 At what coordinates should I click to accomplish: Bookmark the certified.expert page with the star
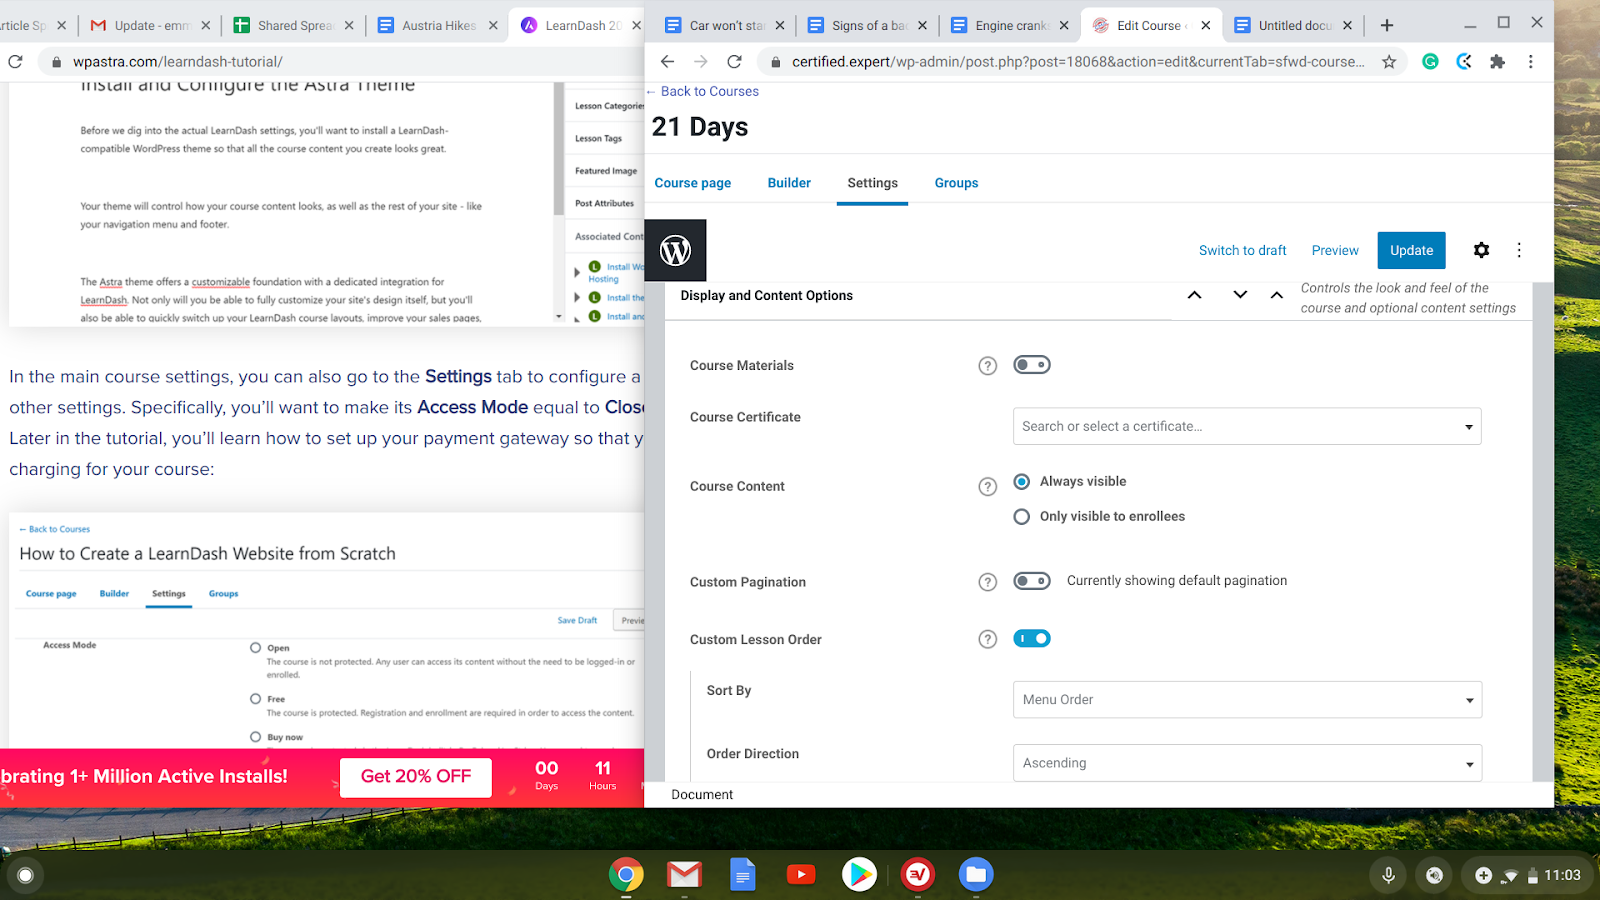tap(1389, 62)
